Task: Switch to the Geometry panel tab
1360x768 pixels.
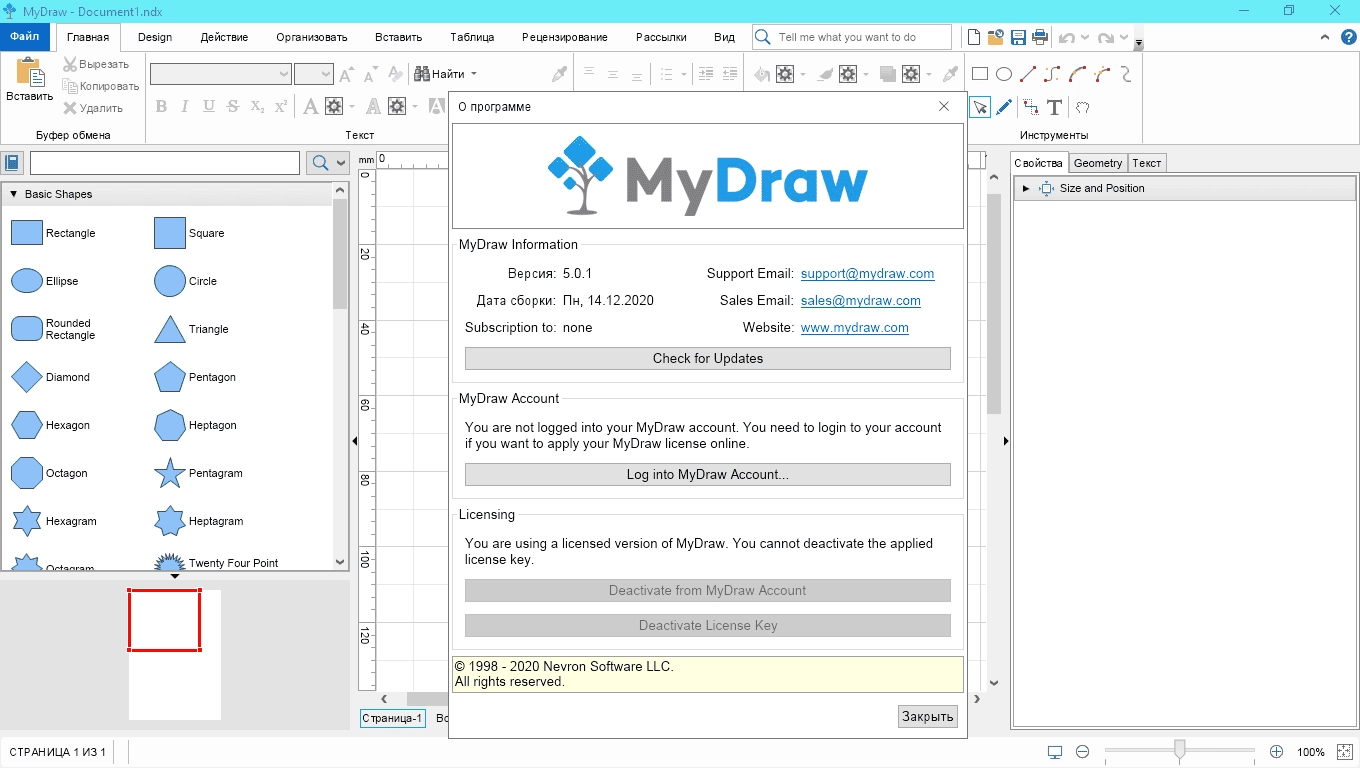Action: tap(1098, 163)
